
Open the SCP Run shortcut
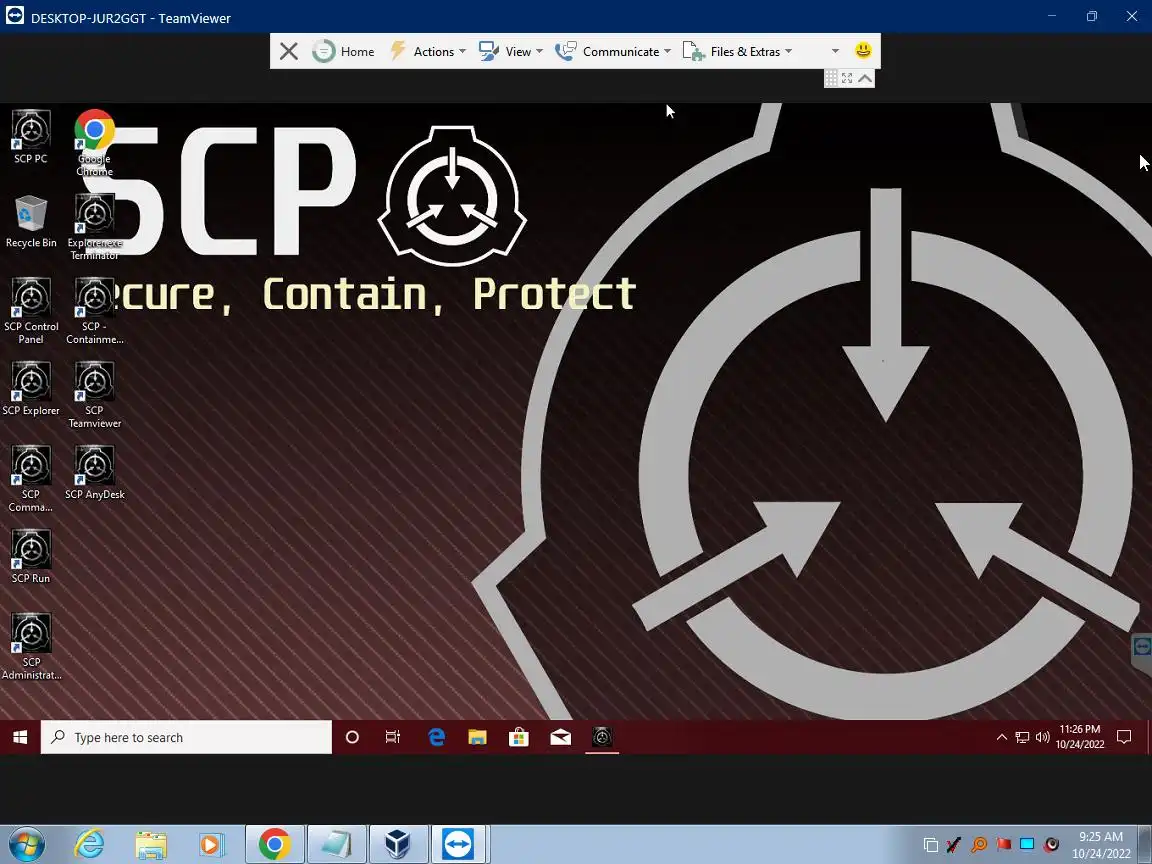[31, 556]
